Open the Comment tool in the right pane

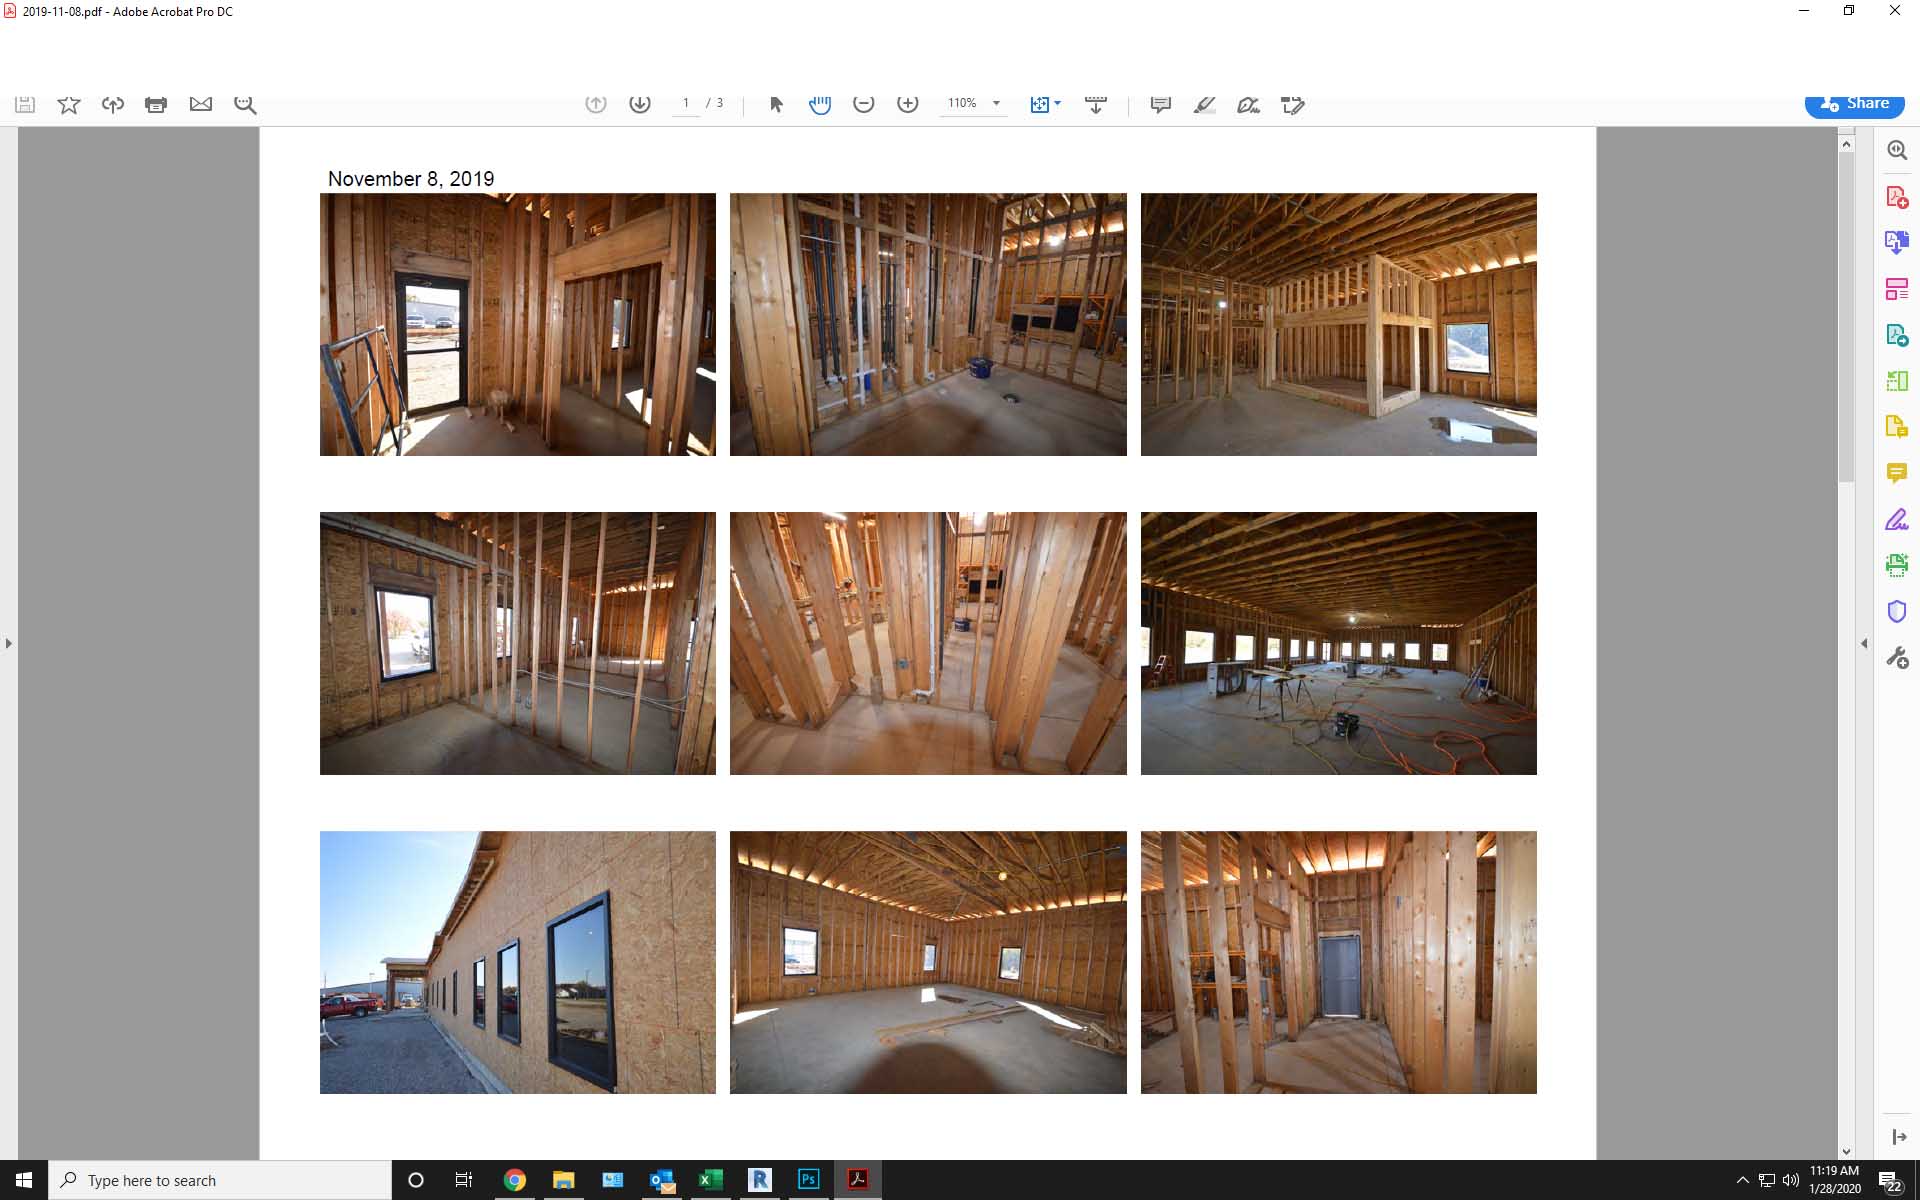(1897, 472)
